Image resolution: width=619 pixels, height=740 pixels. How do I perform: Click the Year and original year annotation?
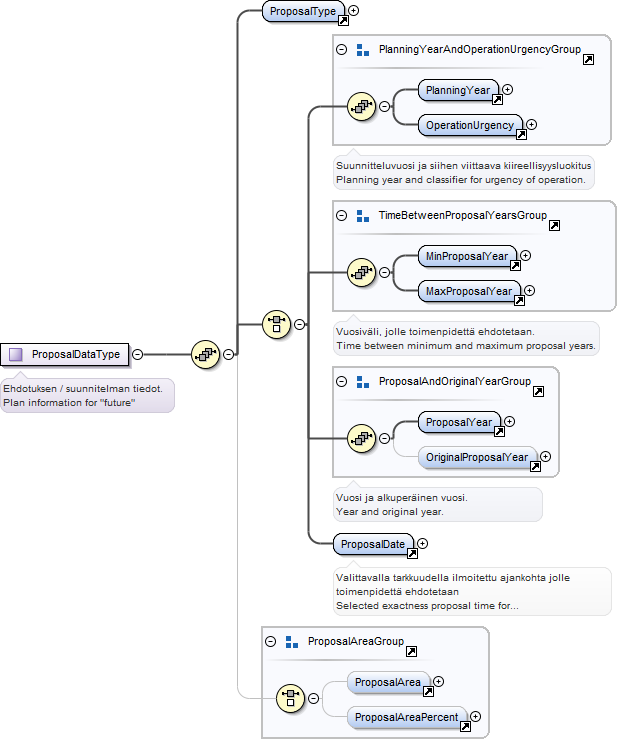438,505
